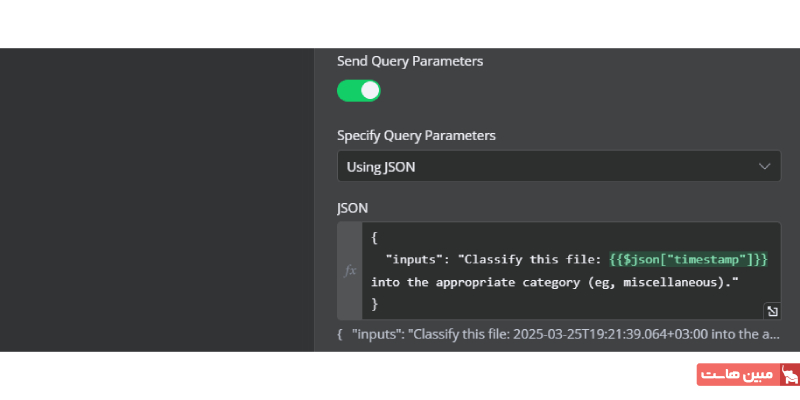800x400 pixels.
Task: Click the dark canvas area on left
Action: pyautogui.click(x=157, y=200)
